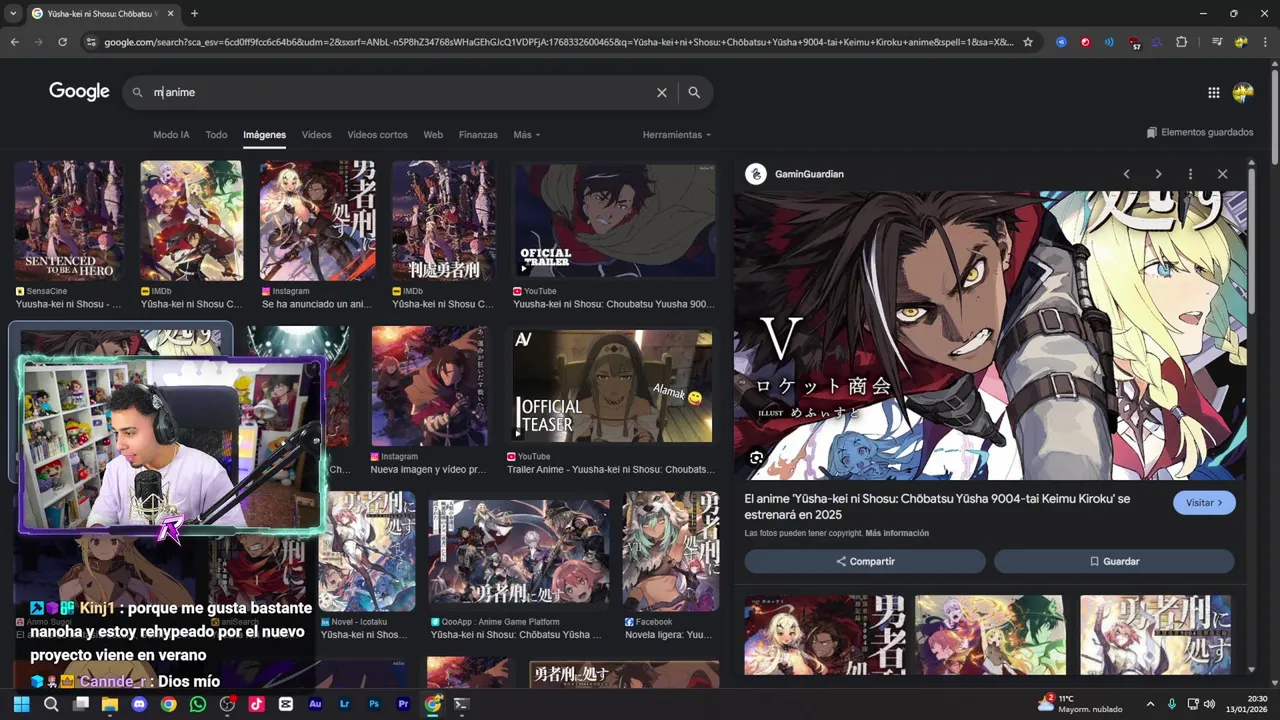
Task: Open the Google account profile picture on the page
Action: click(1243, 92)
